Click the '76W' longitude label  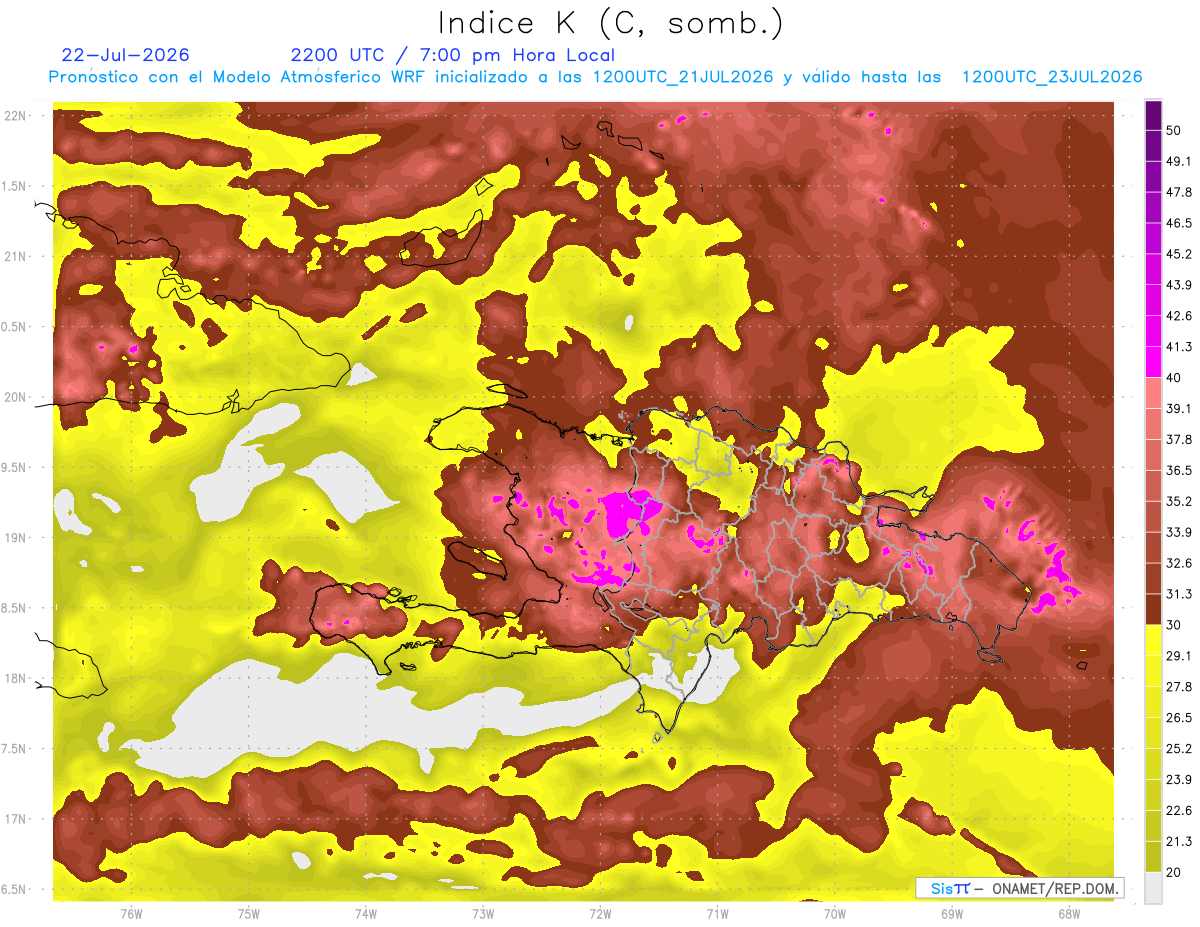[131, 914]
